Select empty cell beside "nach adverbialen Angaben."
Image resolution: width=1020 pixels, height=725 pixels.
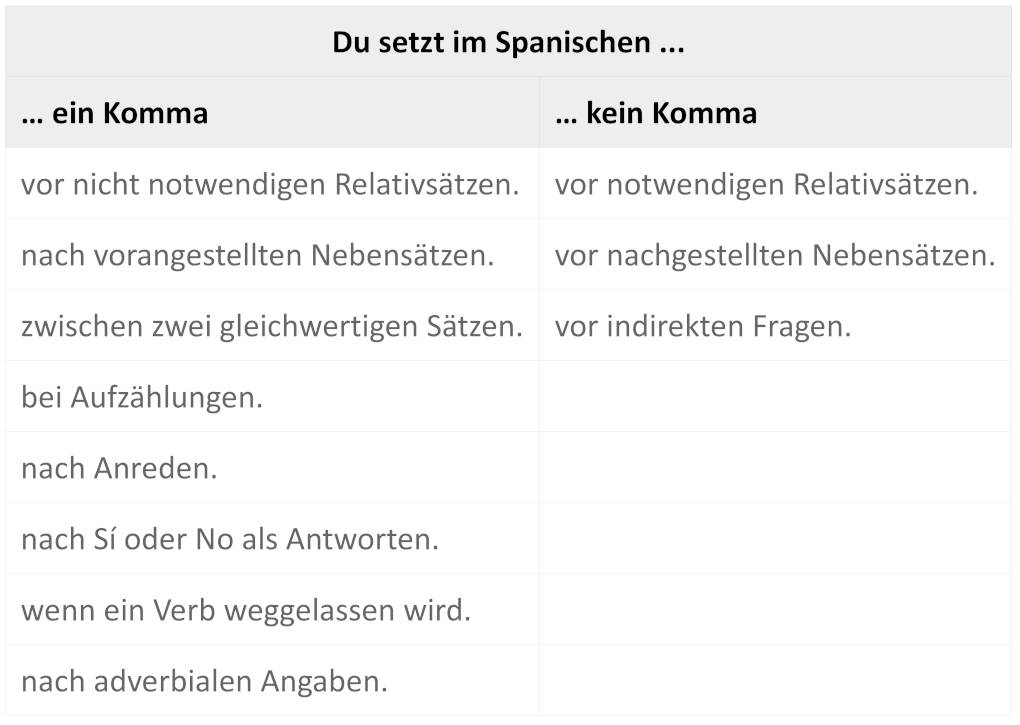tap(775, 682)
